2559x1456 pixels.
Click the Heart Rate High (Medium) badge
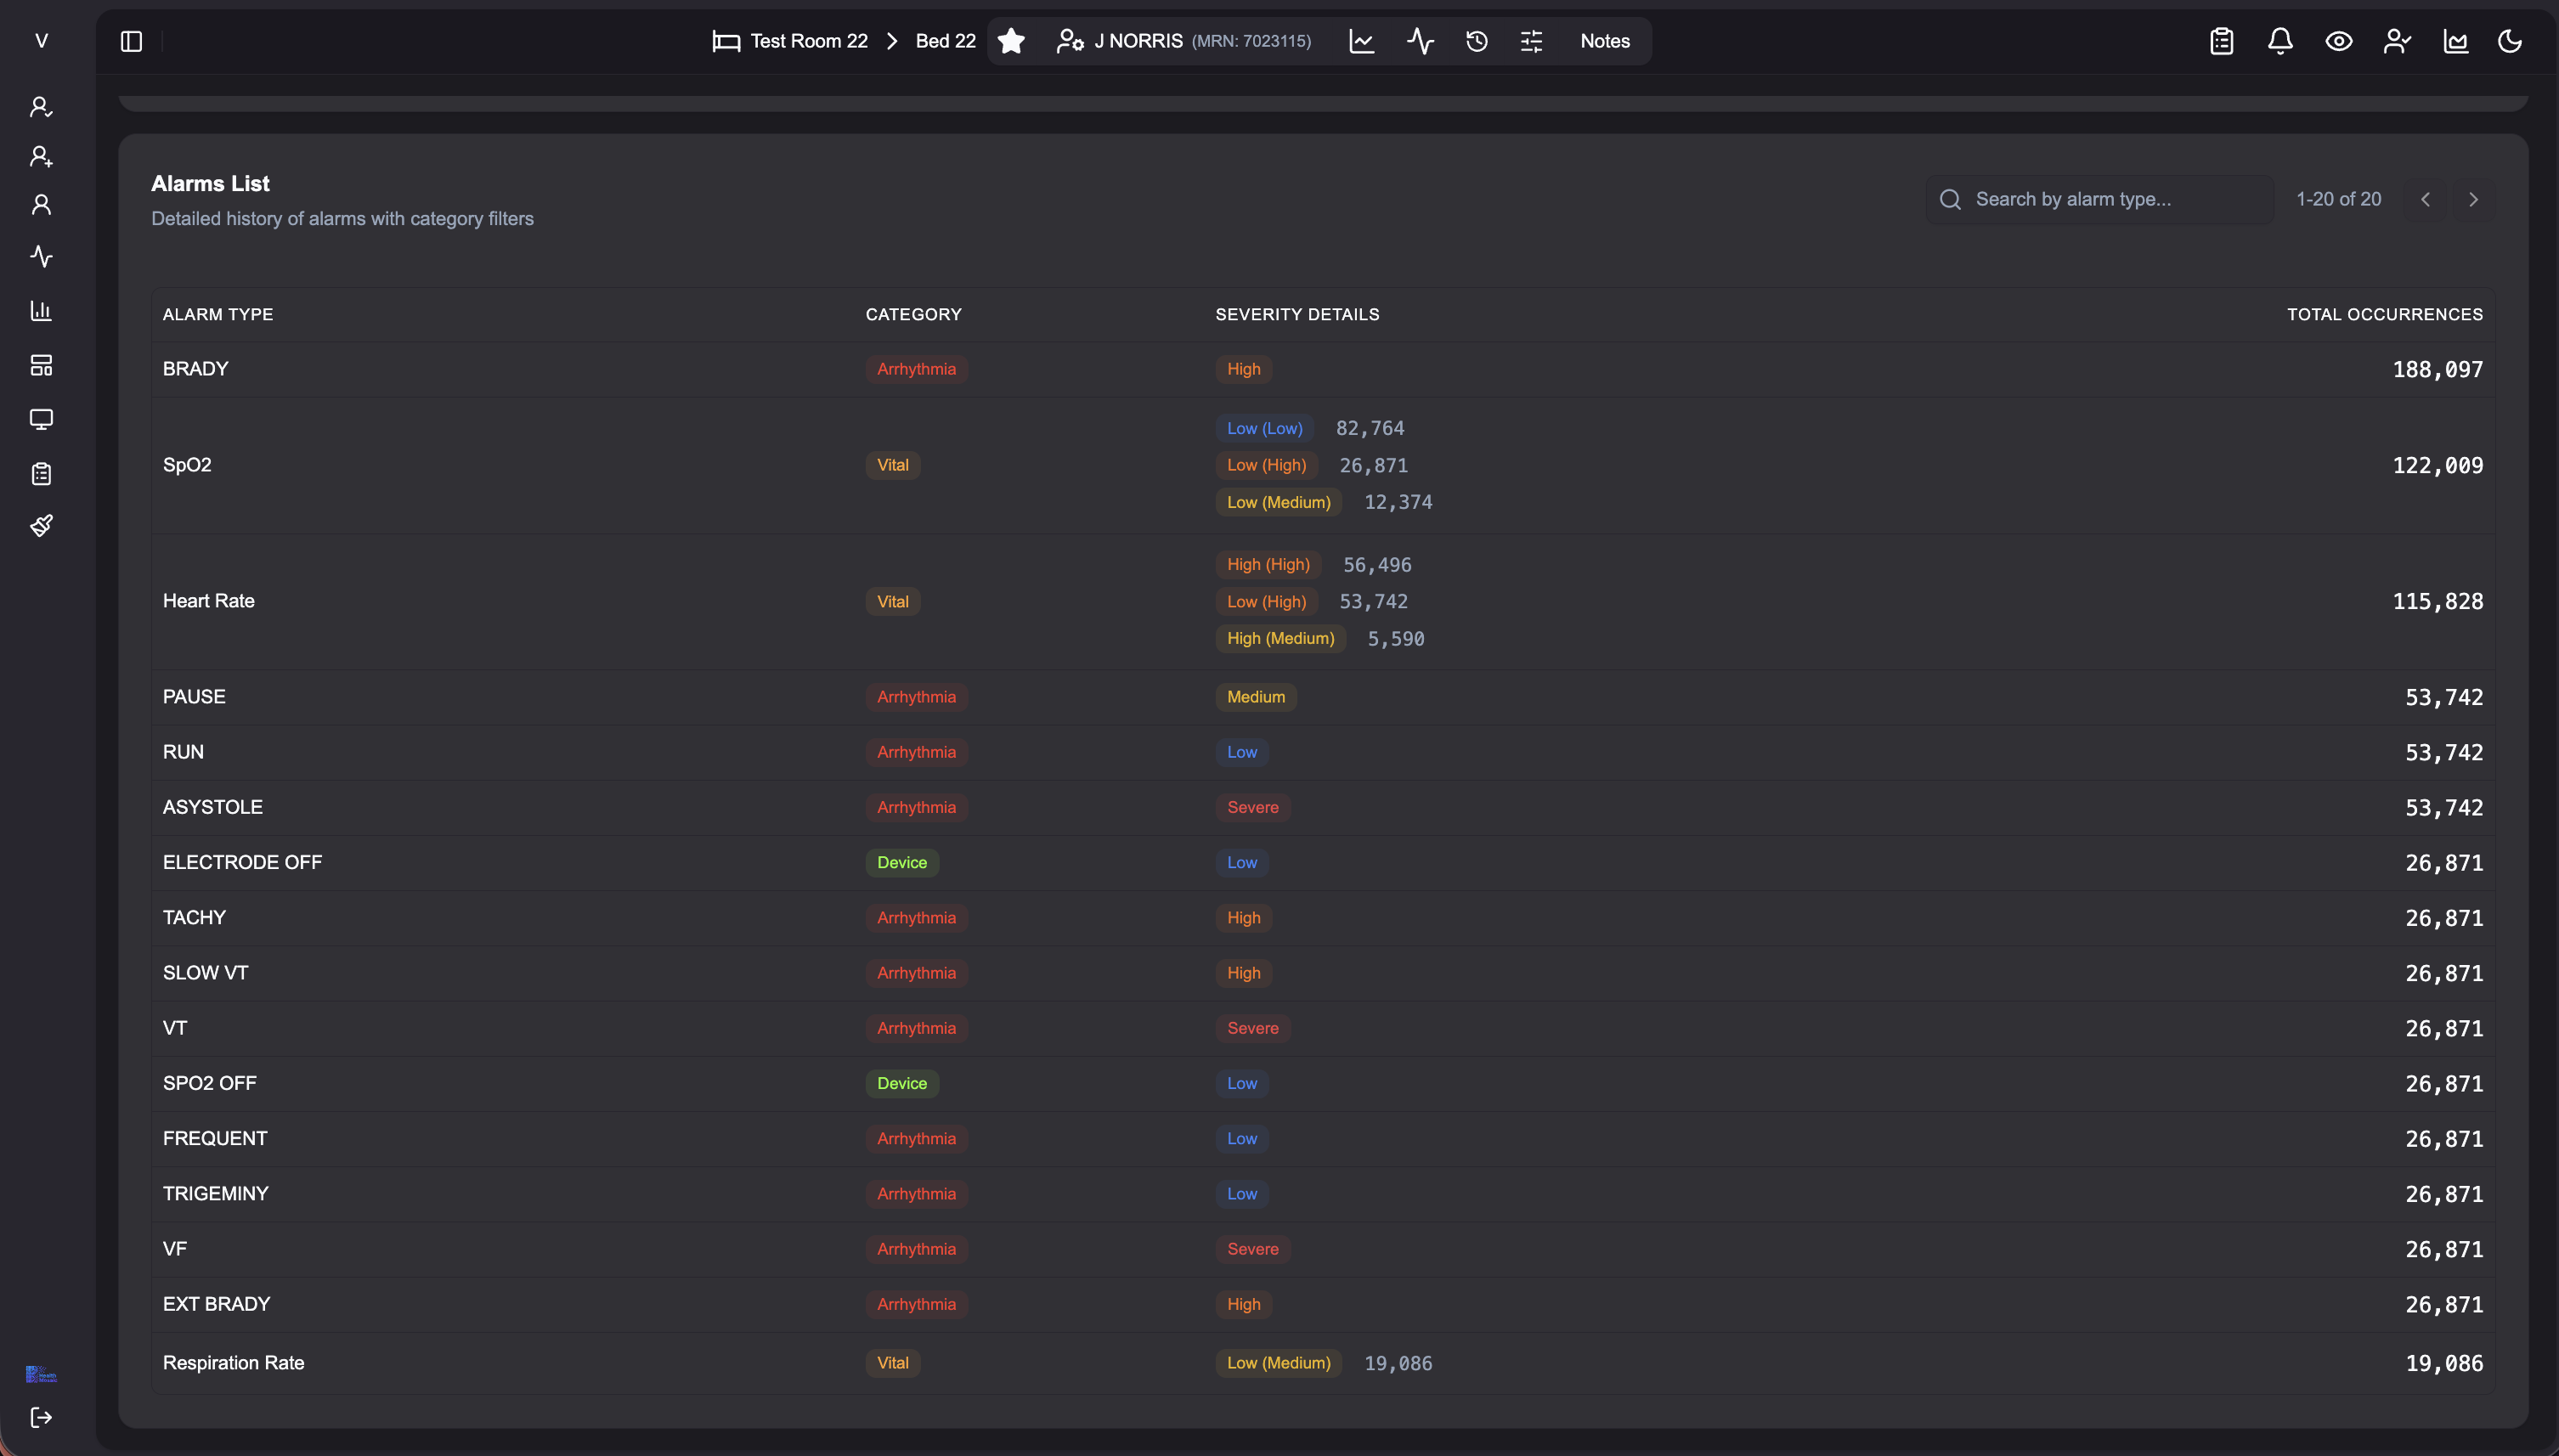click(x=1280, y=638)
